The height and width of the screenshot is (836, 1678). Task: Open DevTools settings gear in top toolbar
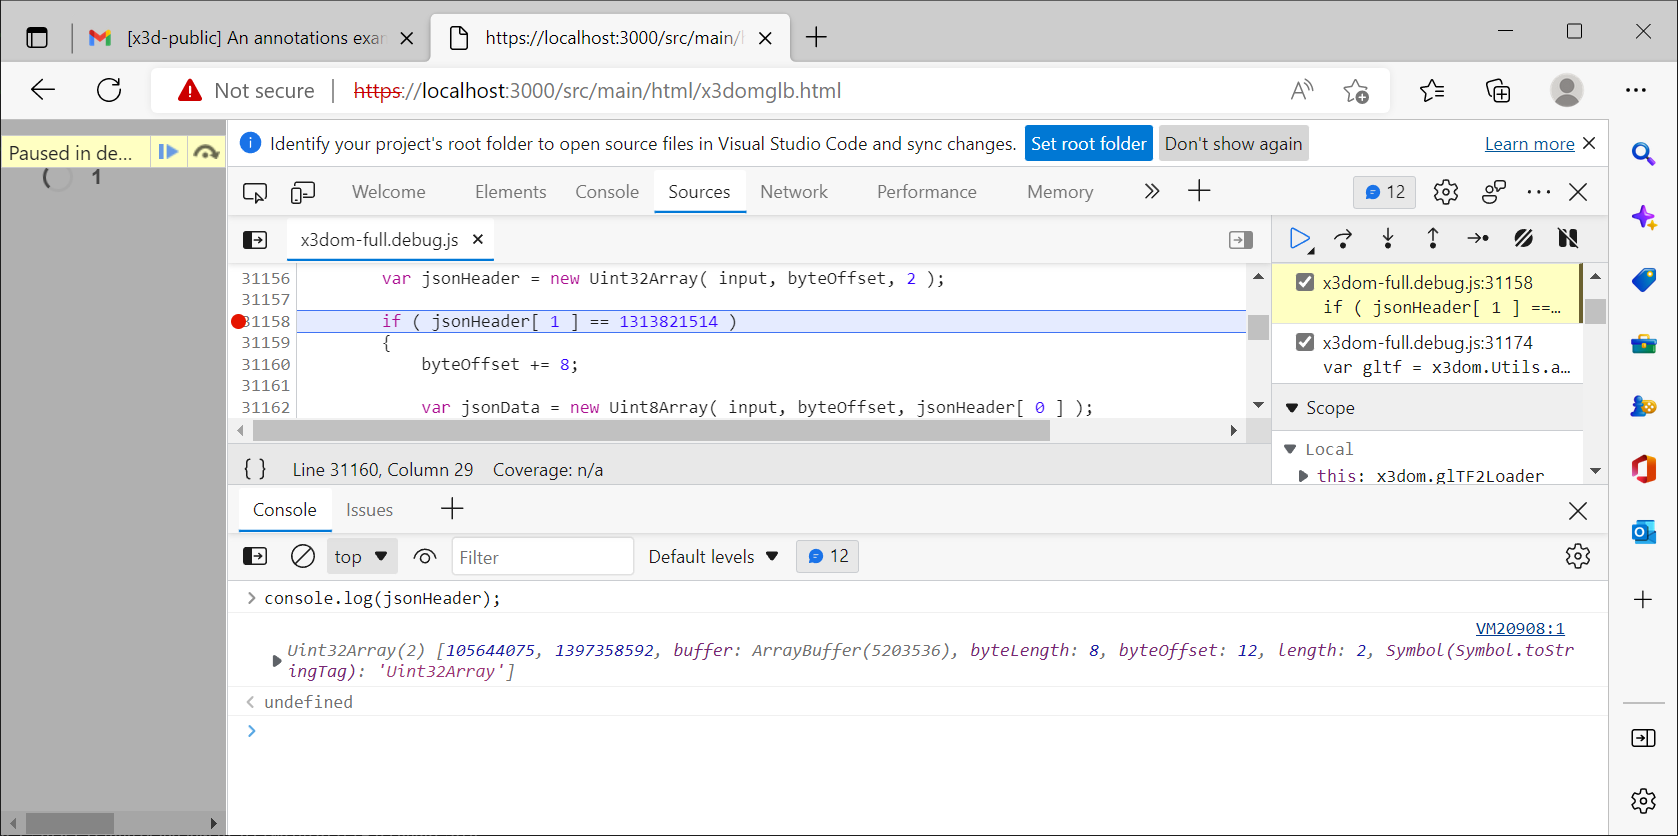pos(1445,192)
